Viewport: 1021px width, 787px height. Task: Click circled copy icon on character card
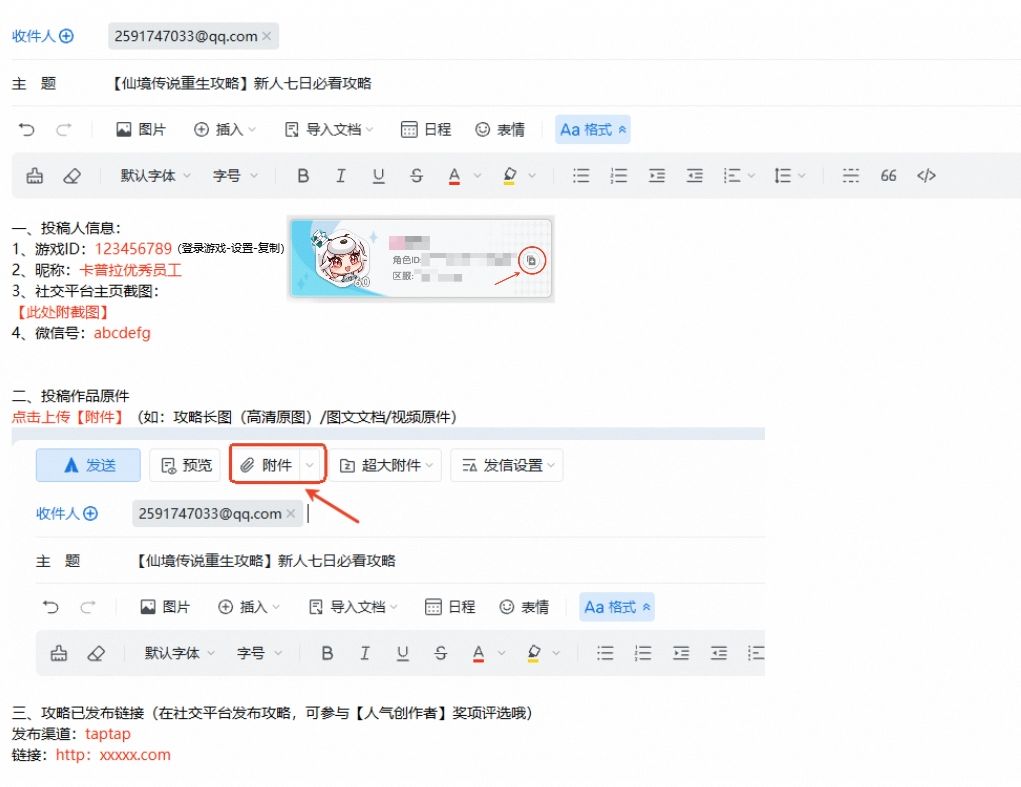pos(531,261)
